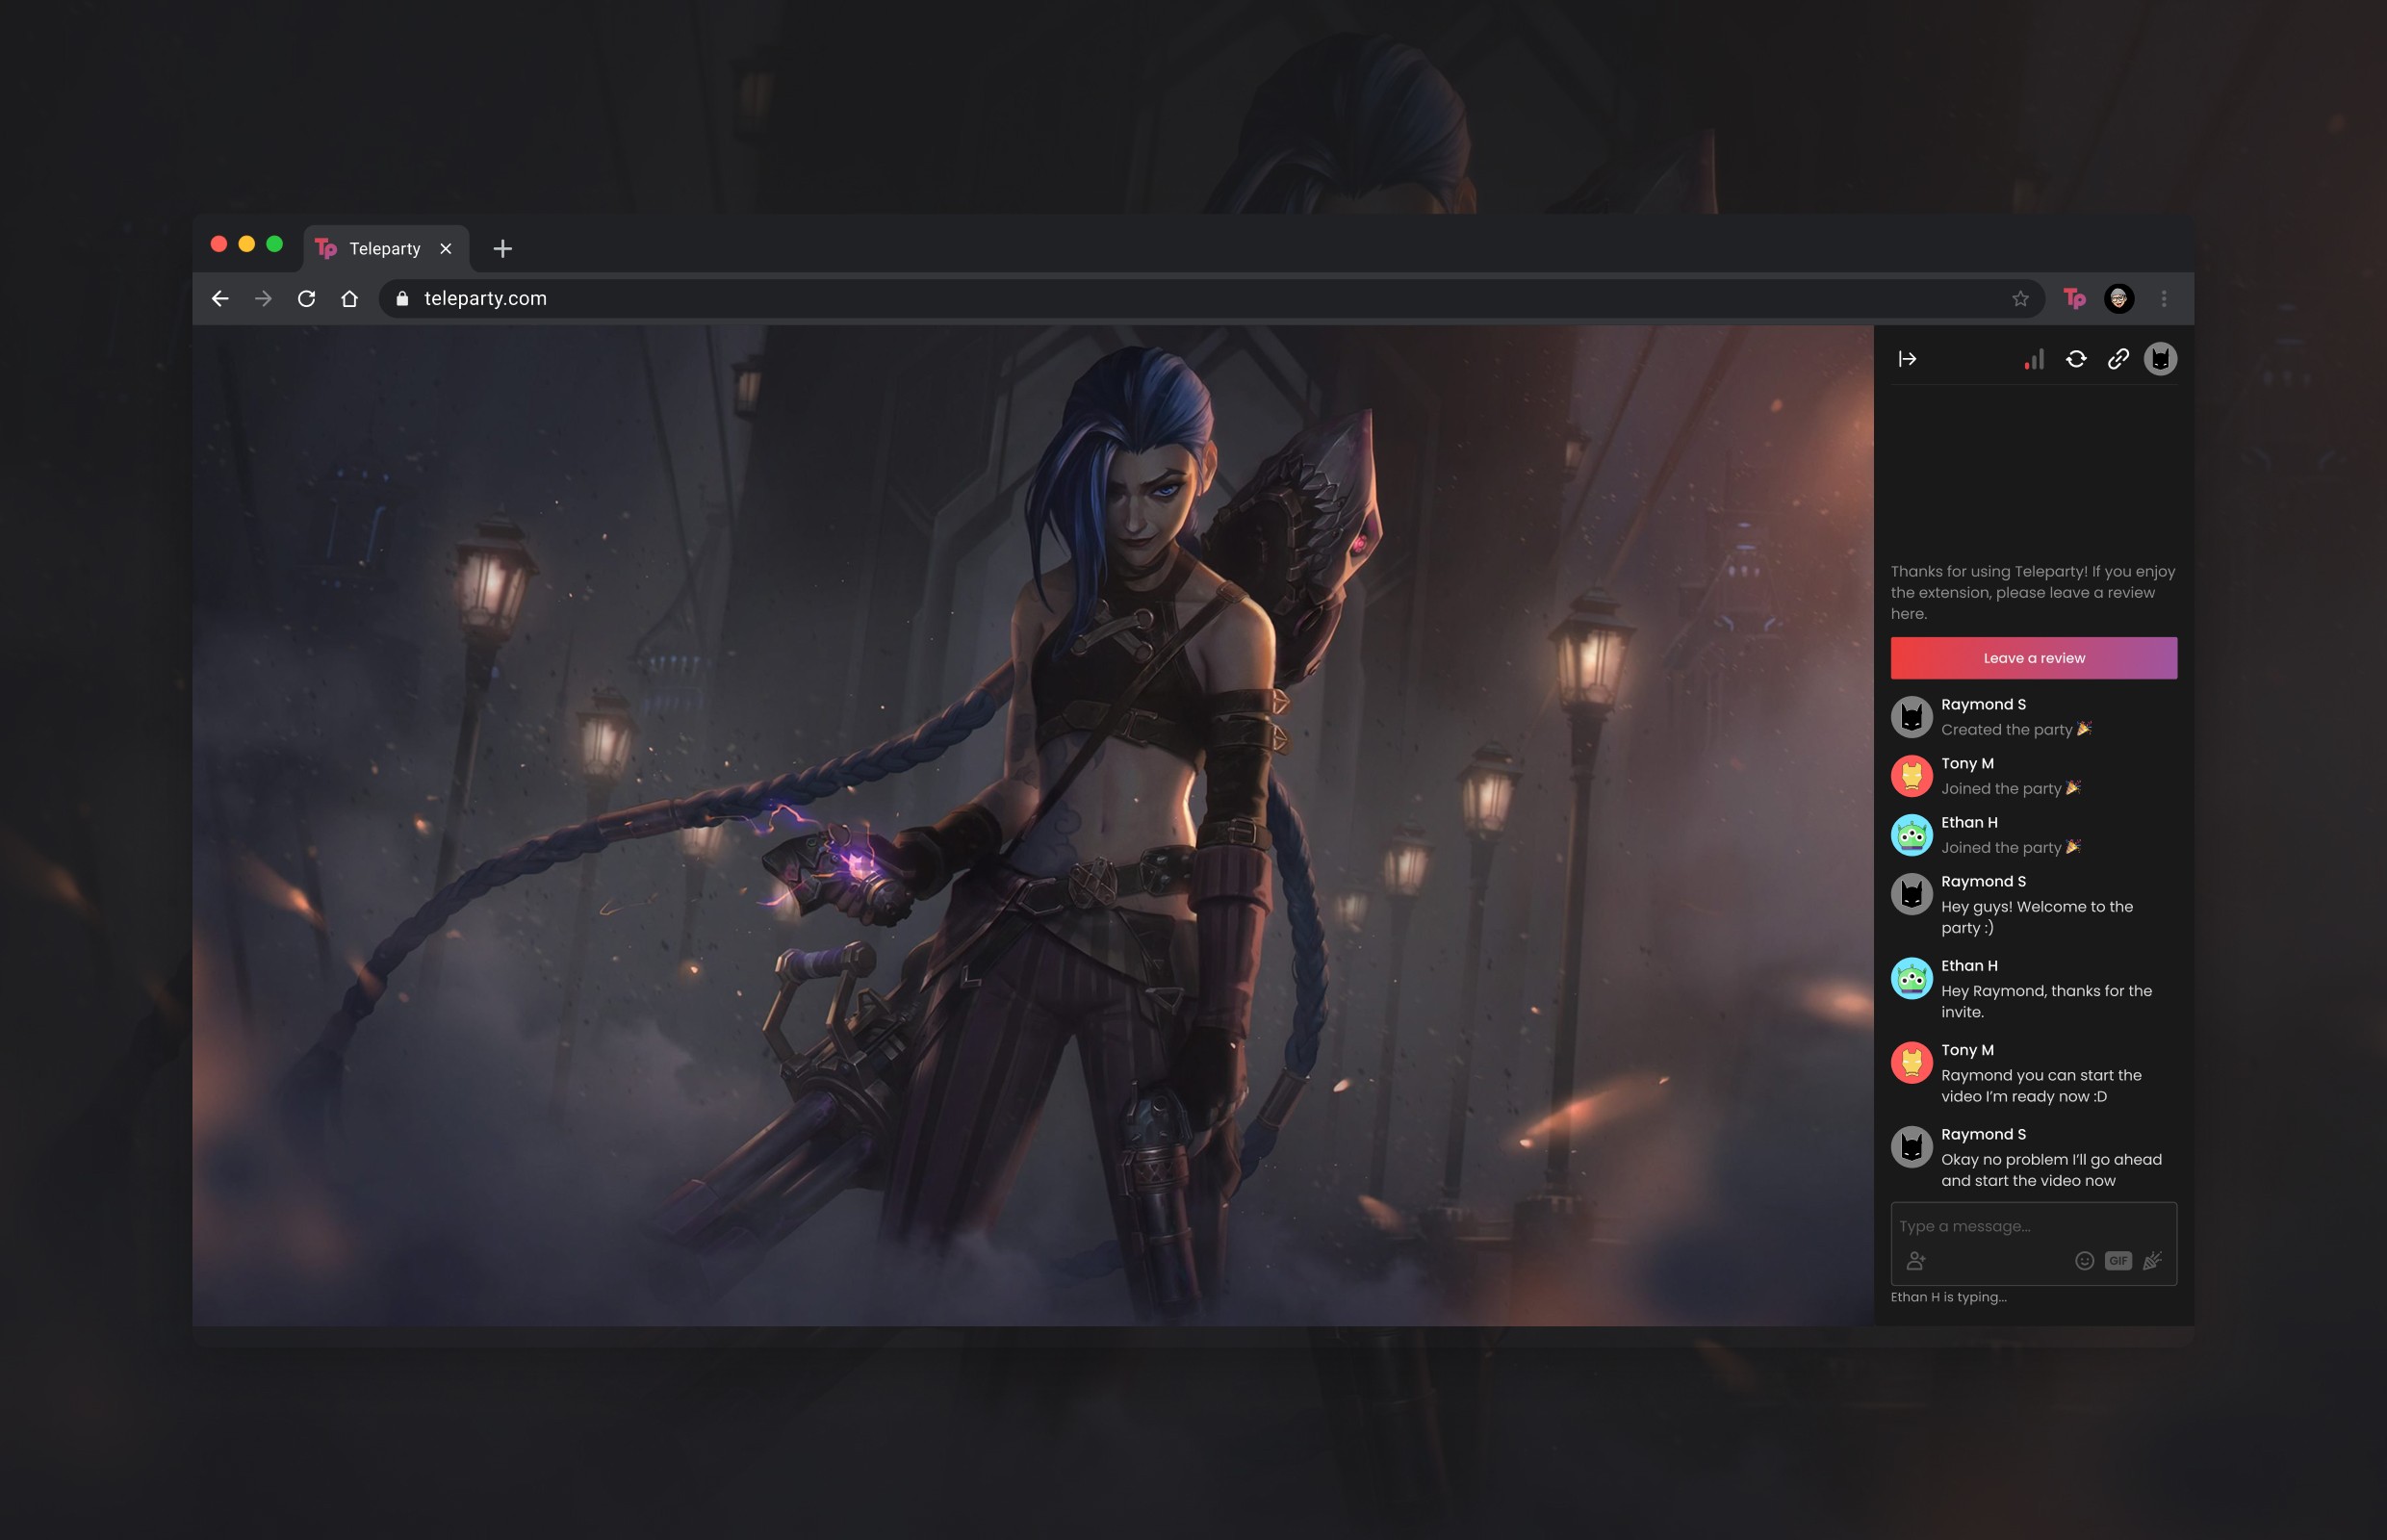This screenshot has height=1540, width=2387.
Task: Click the connection signal bars icon
Action: (x=2034, y=359)
